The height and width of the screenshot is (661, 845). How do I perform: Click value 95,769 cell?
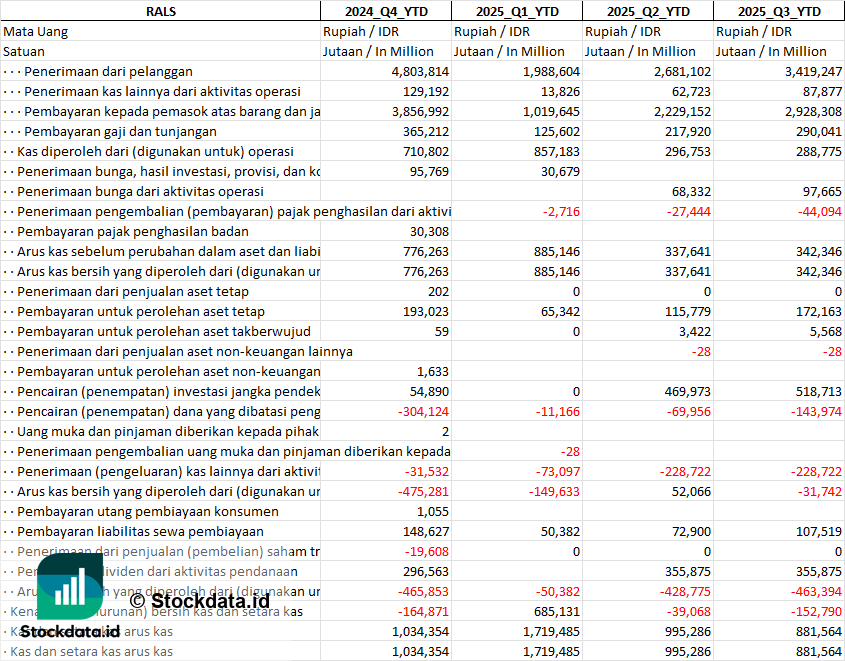click(386, 171)
